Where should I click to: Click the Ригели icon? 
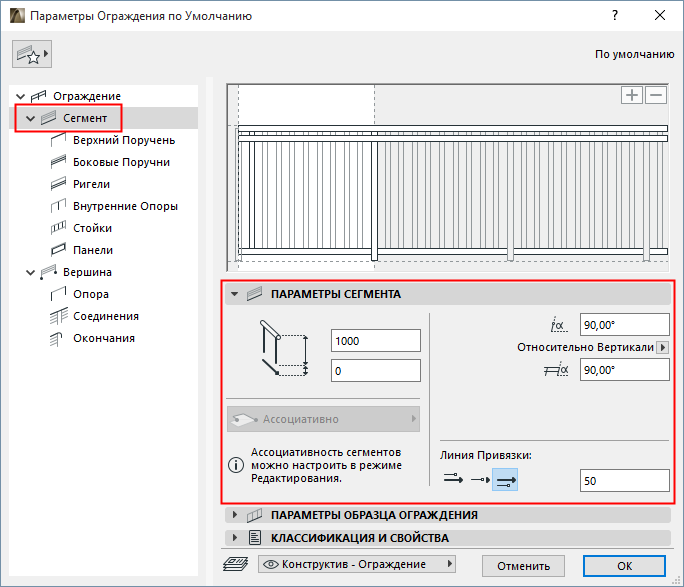coord(58,184)
